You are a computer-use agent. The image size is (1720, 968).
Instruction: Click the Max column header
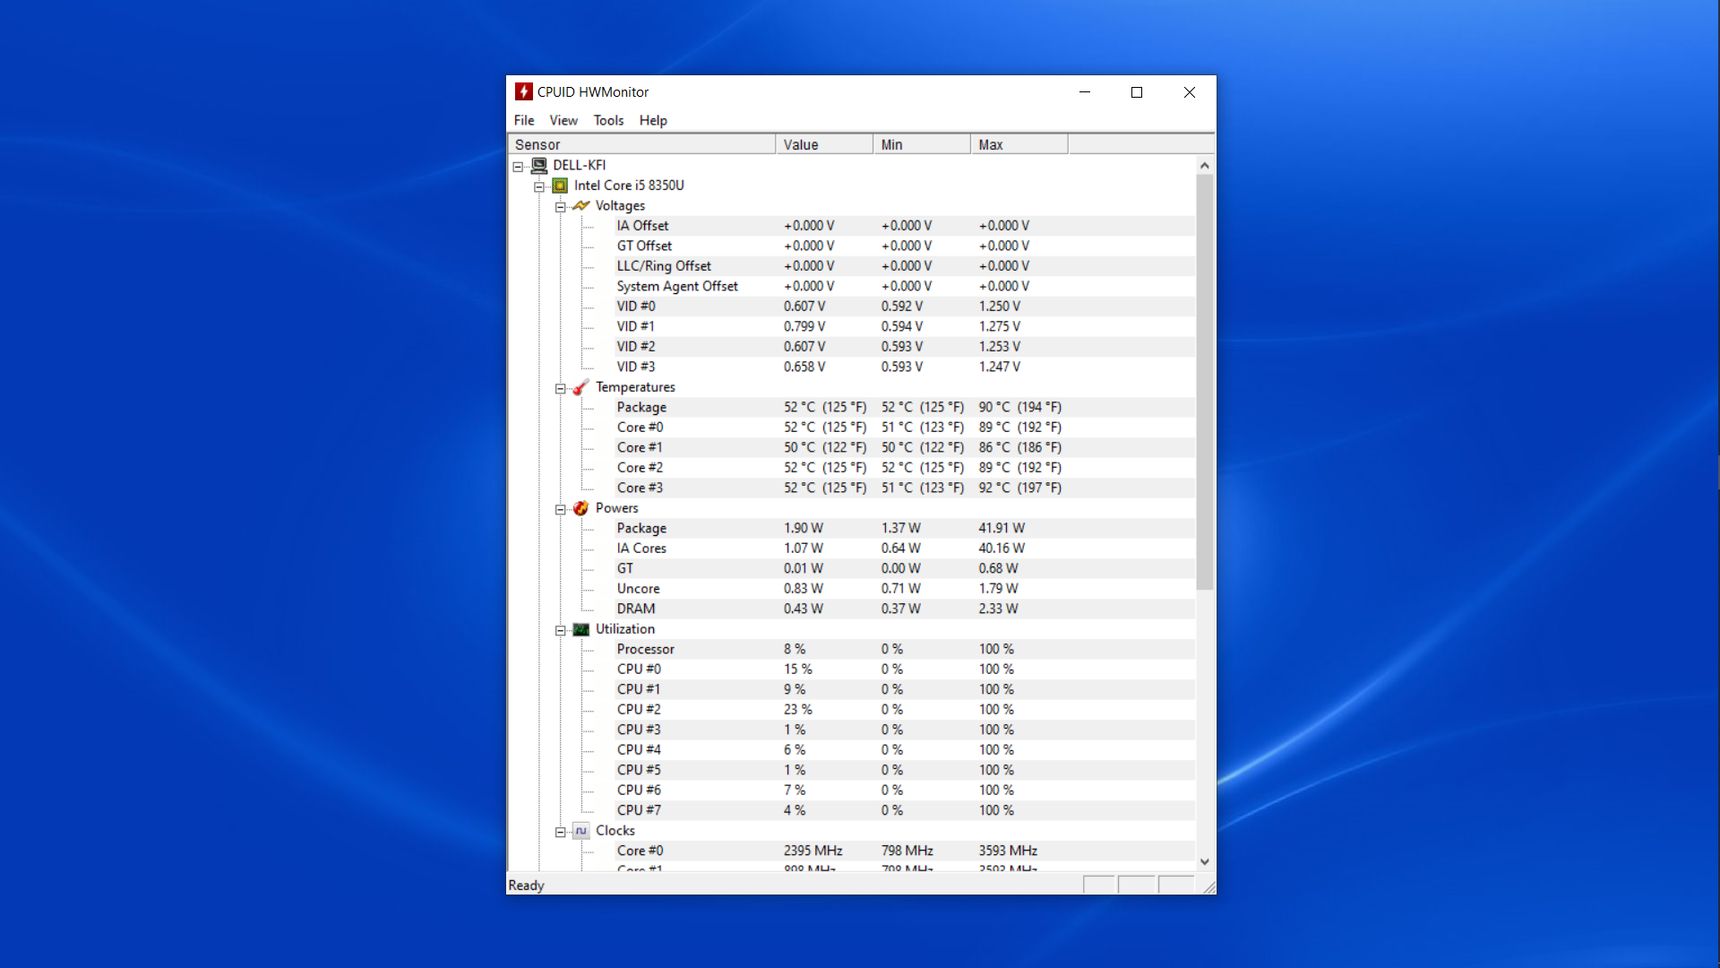click(1019, 145)
